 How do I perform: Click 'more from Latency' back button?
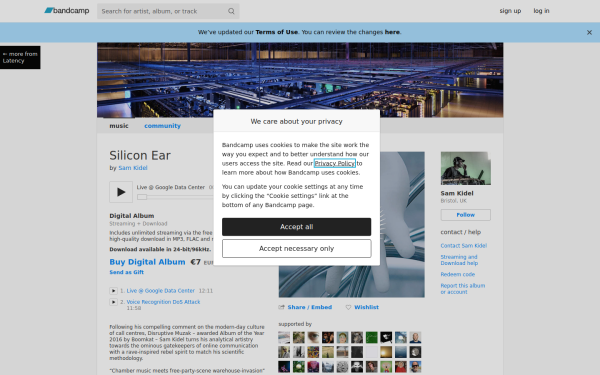20,57
